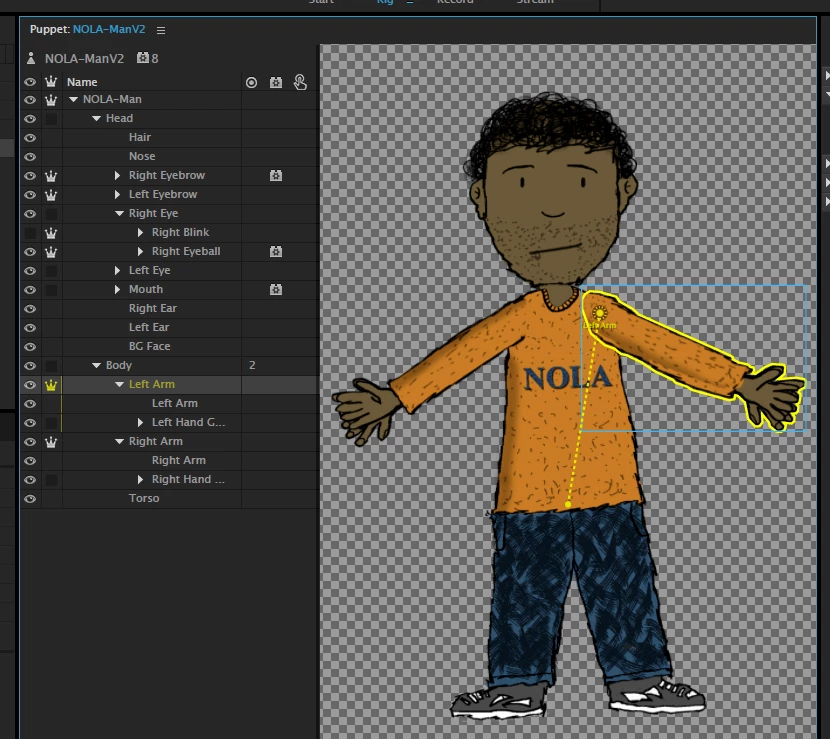This screenshot has width=830, height=739.
Task: Toggle crown on Right Eyebrow row
Action: point(51,176)
